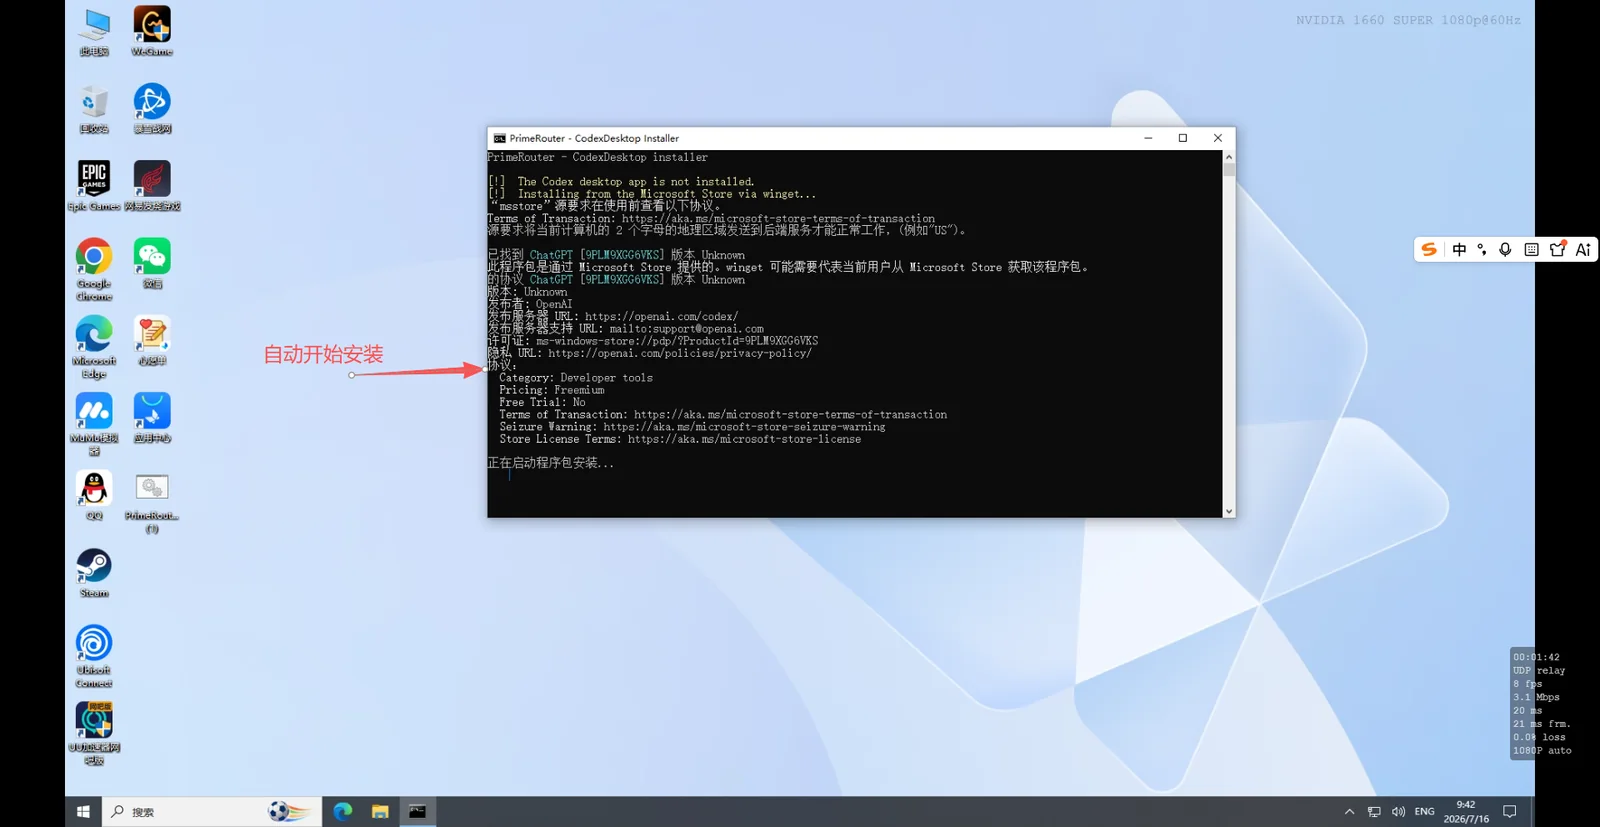Click the console window taskbar button
Viewport: 1600px width, 827px height.
click(x=417, y=812)
